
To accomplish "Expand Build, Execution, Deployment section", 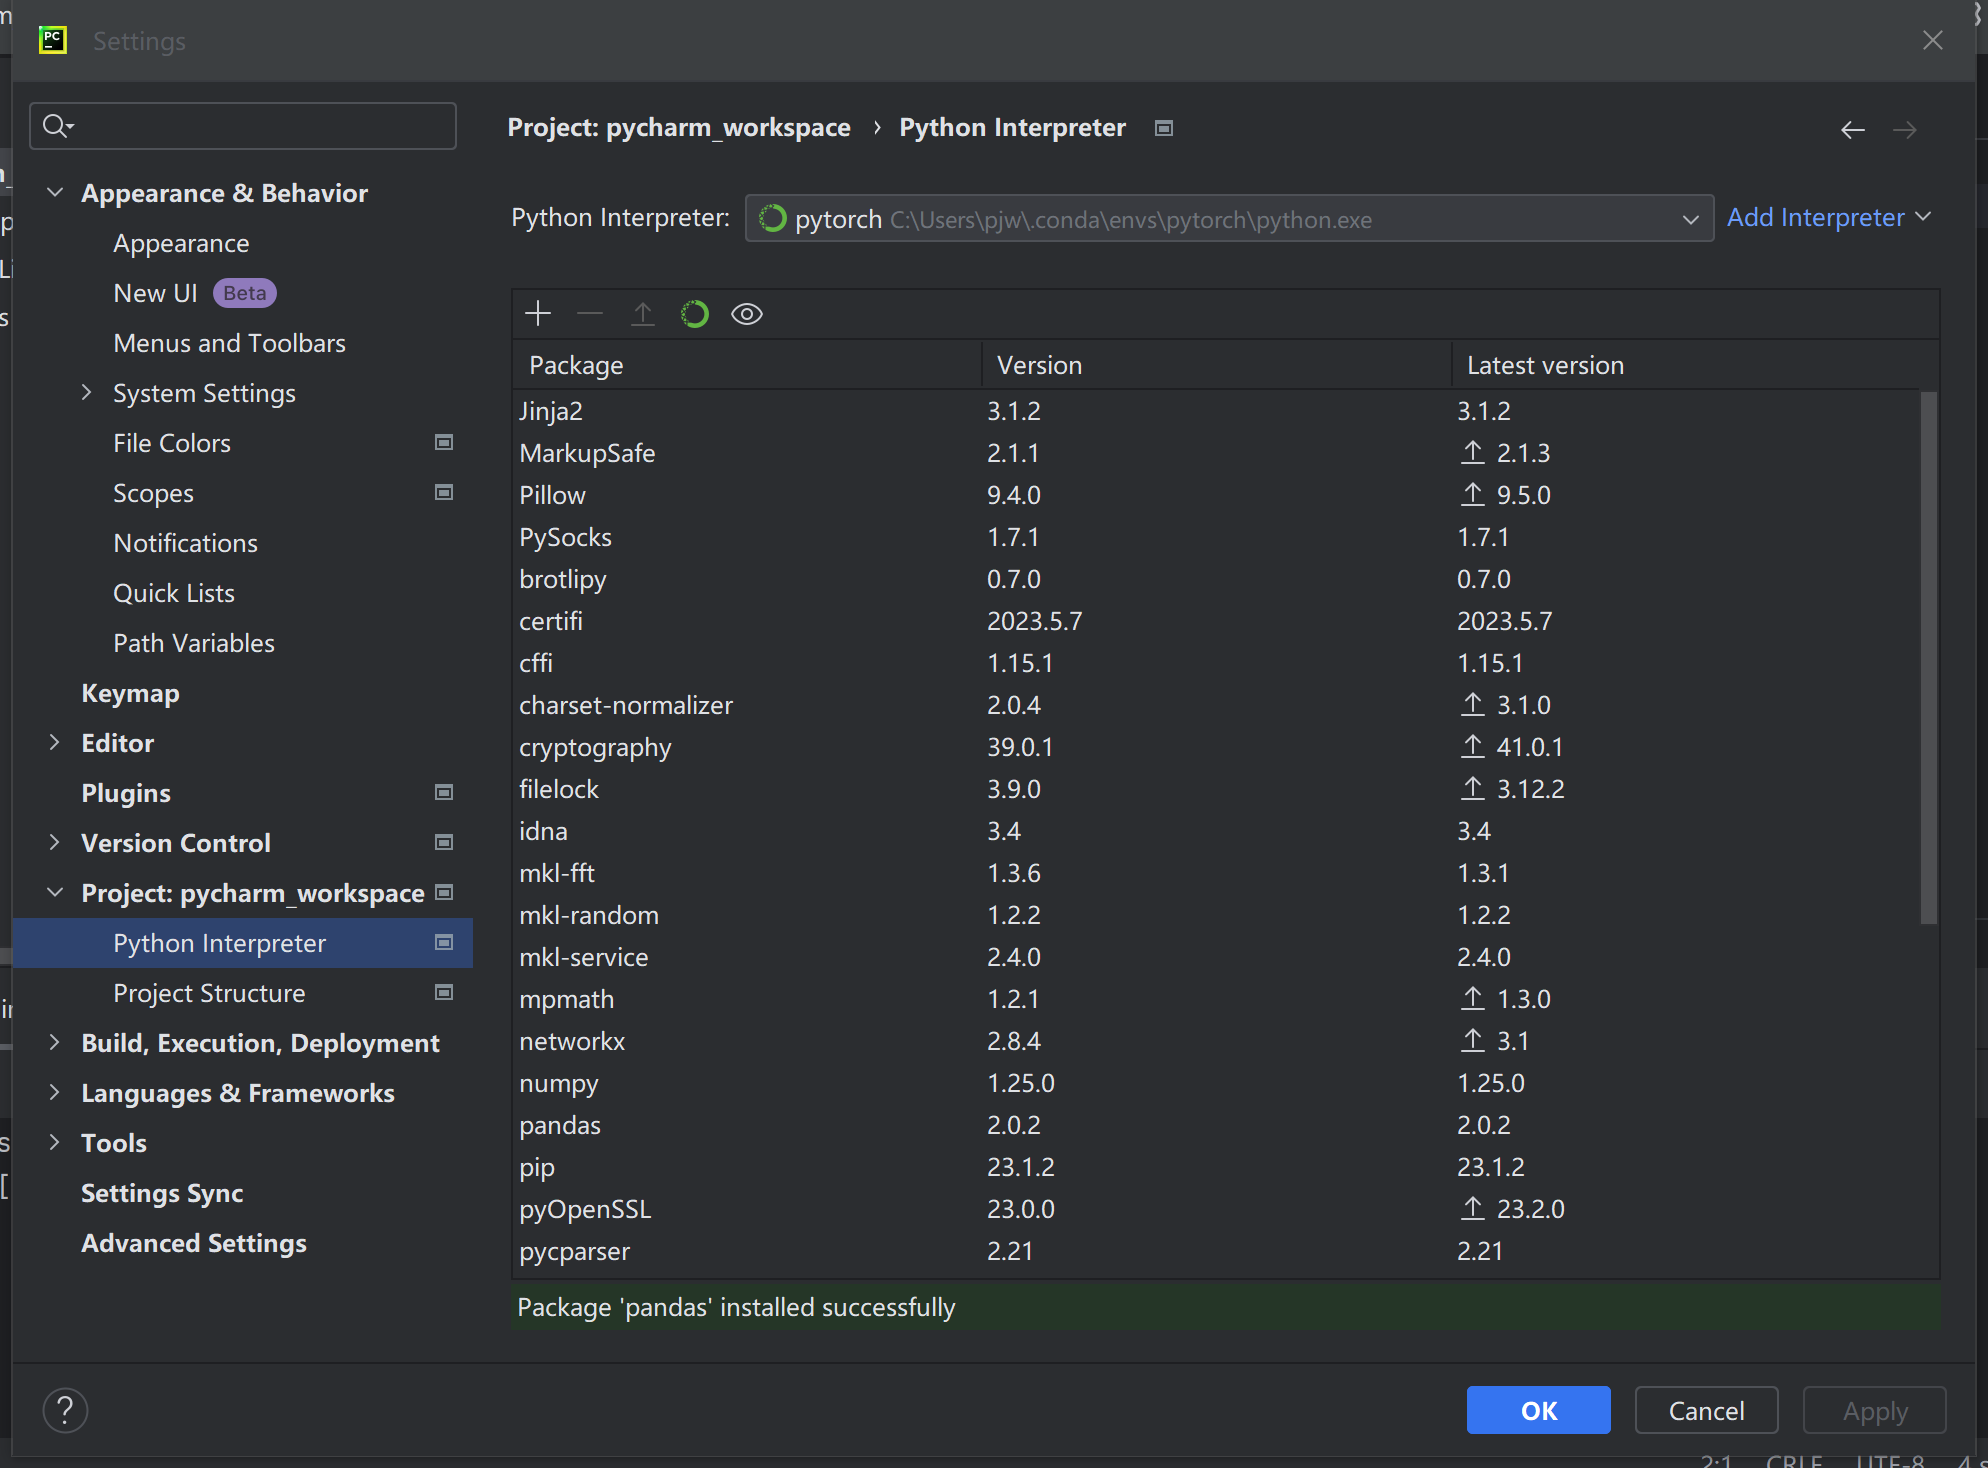I will pos(55,1042).
